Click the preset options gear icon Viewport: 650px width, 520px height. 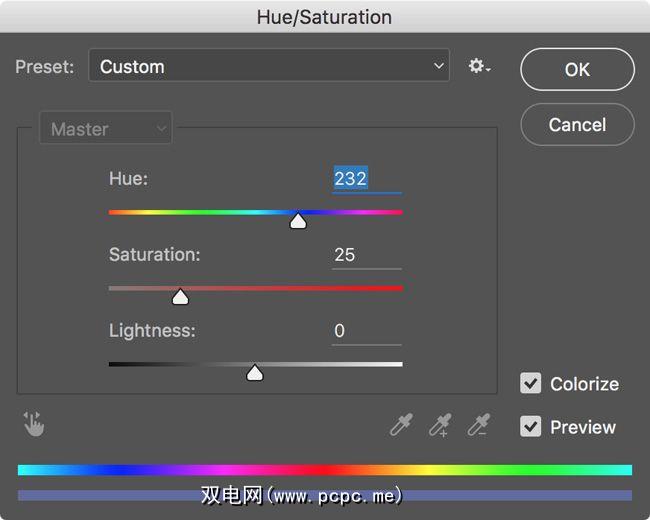[x=478, y=67]
